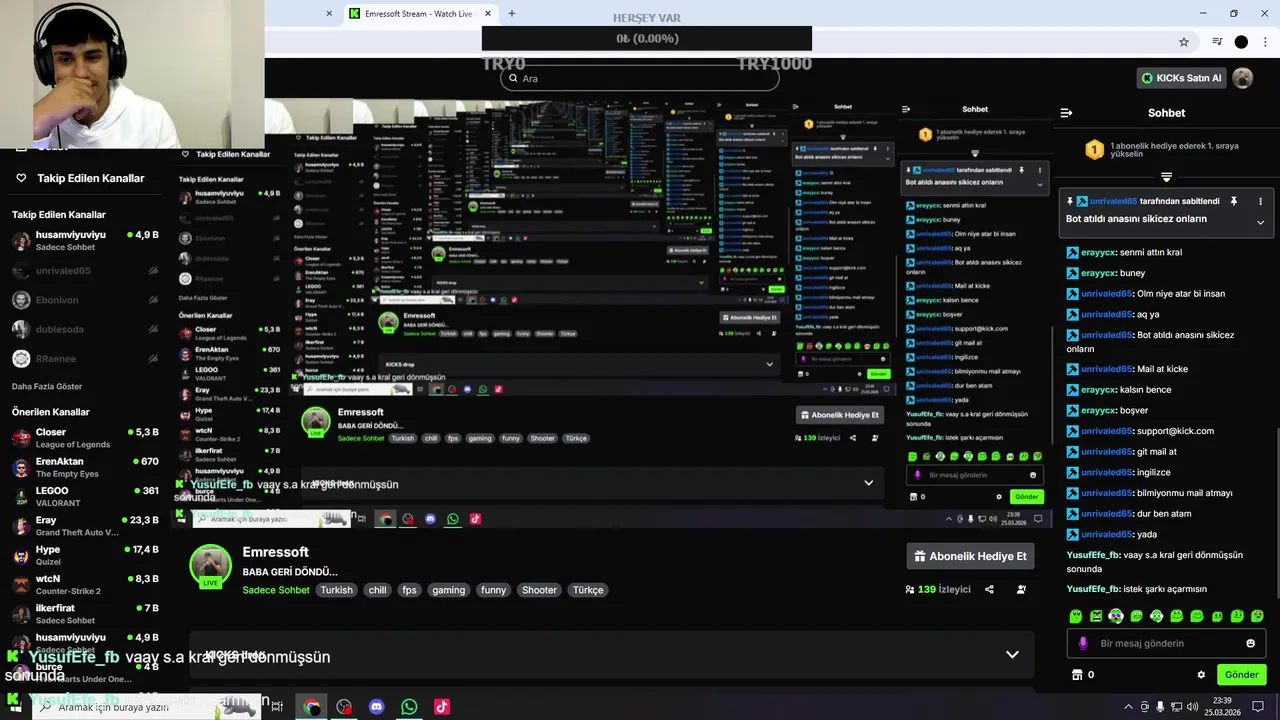Open Eray recommended channel
The image size is (1280, 720).
point(85,526)
